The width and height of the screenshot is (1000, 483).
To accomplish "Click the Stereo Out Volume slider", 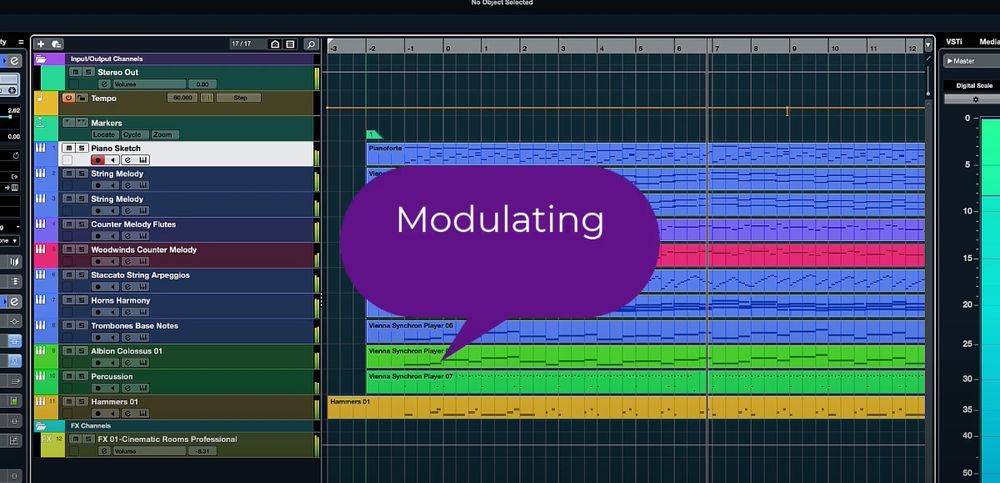I will [140, 84].
